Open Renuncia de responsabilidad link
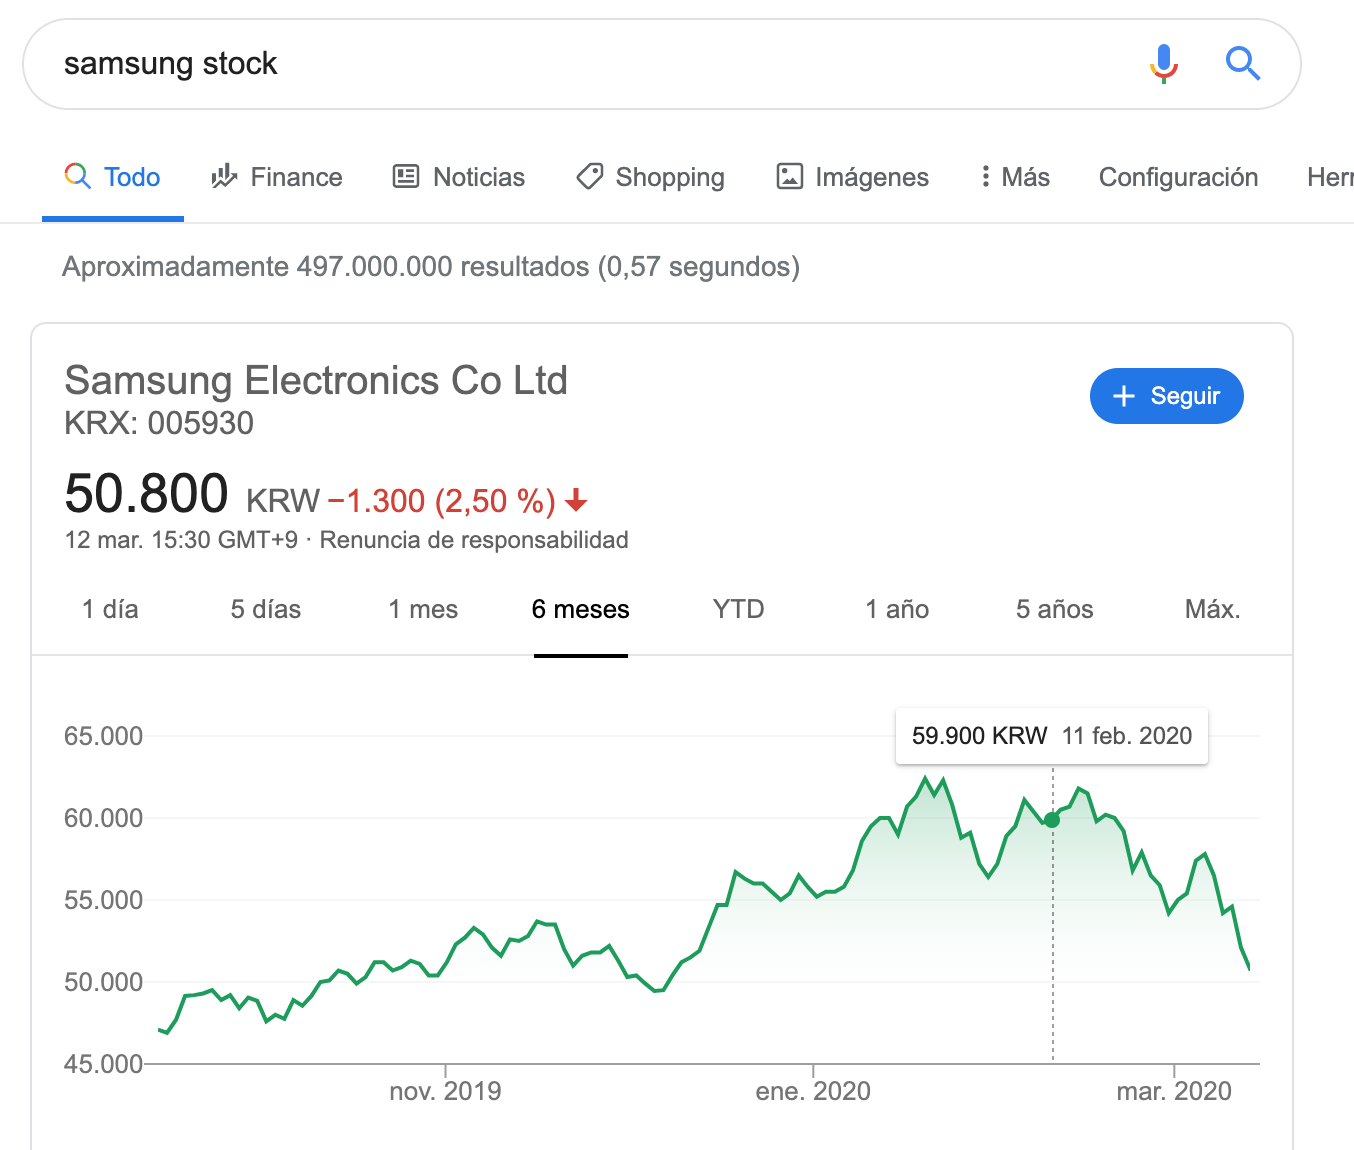Screen dimensions: 1354x1150 click(474, 540)
